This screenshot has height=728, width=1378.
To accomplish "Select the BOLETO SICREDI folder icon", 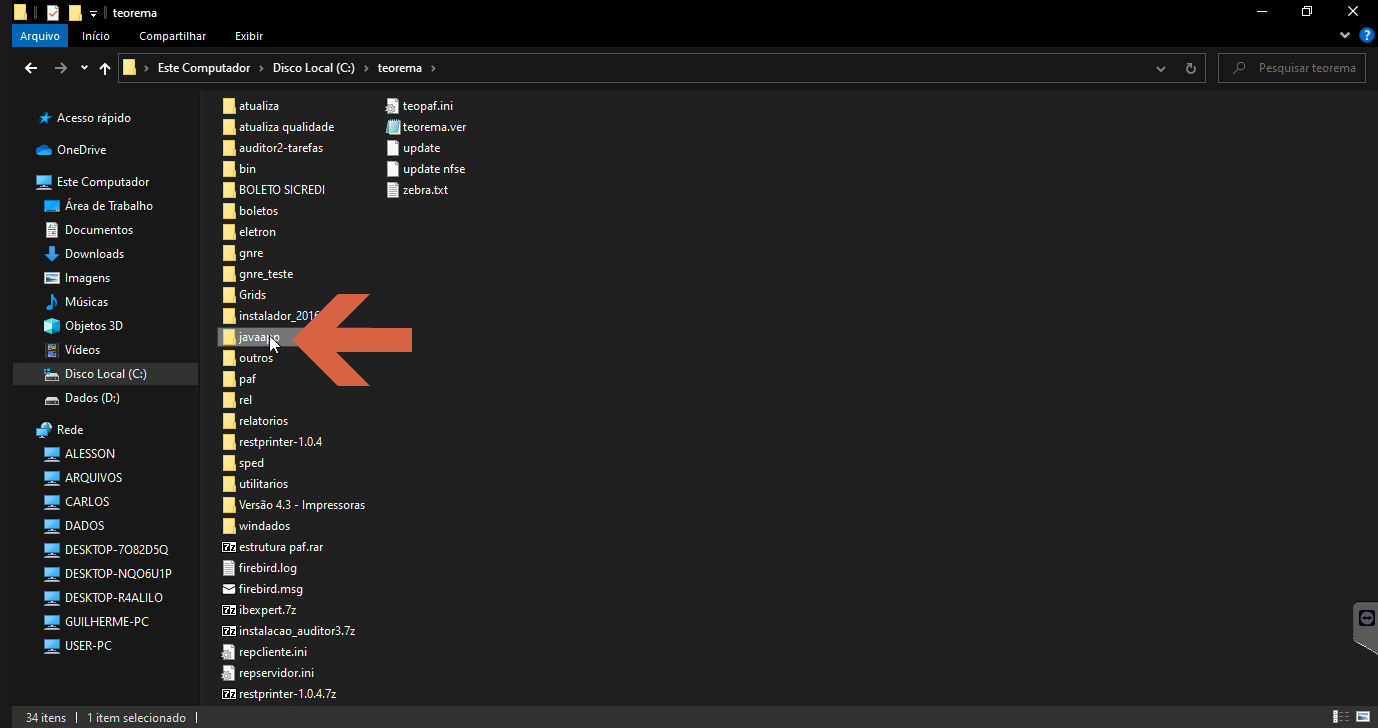I will pos(229,190).
